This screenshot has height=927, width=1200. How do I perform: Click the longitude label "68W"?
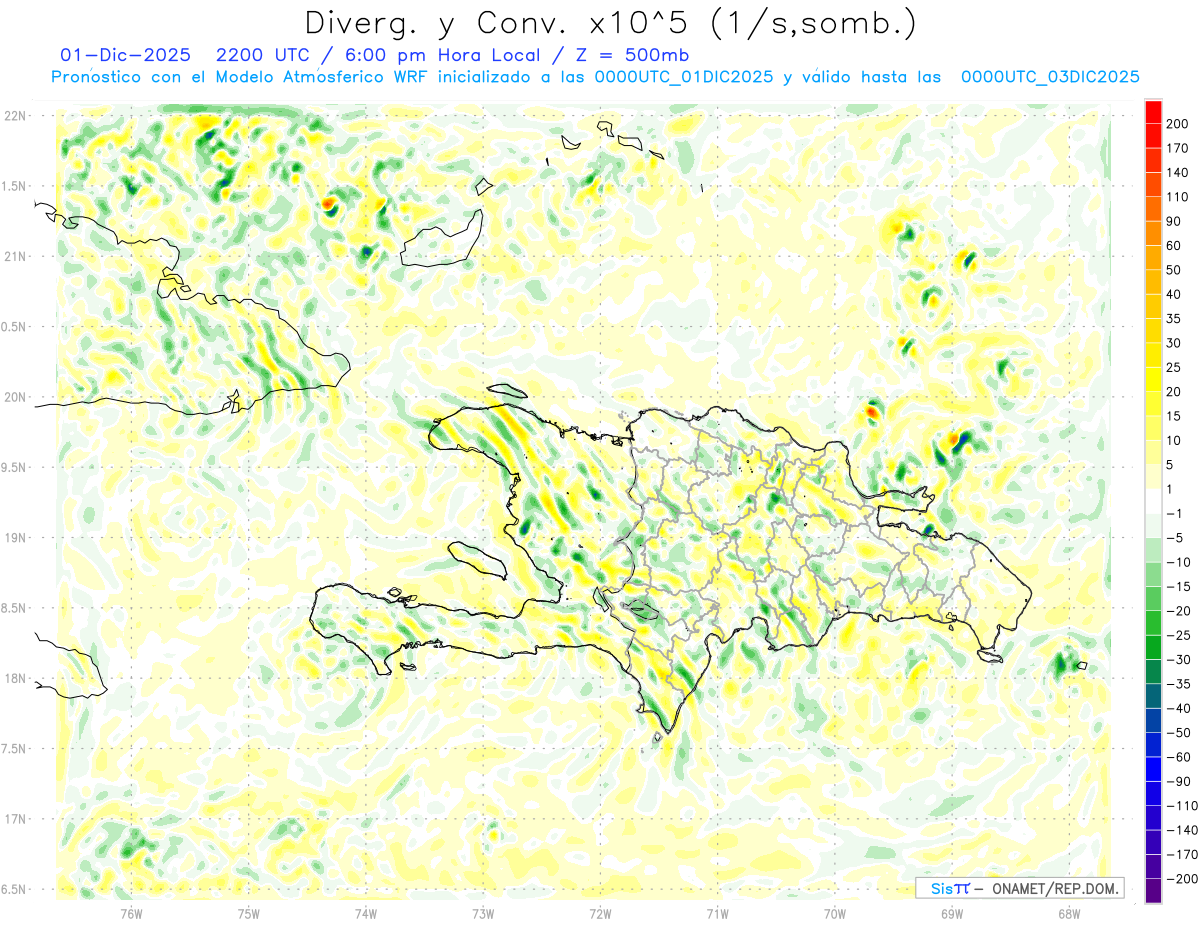click(x=1068, y=912)
